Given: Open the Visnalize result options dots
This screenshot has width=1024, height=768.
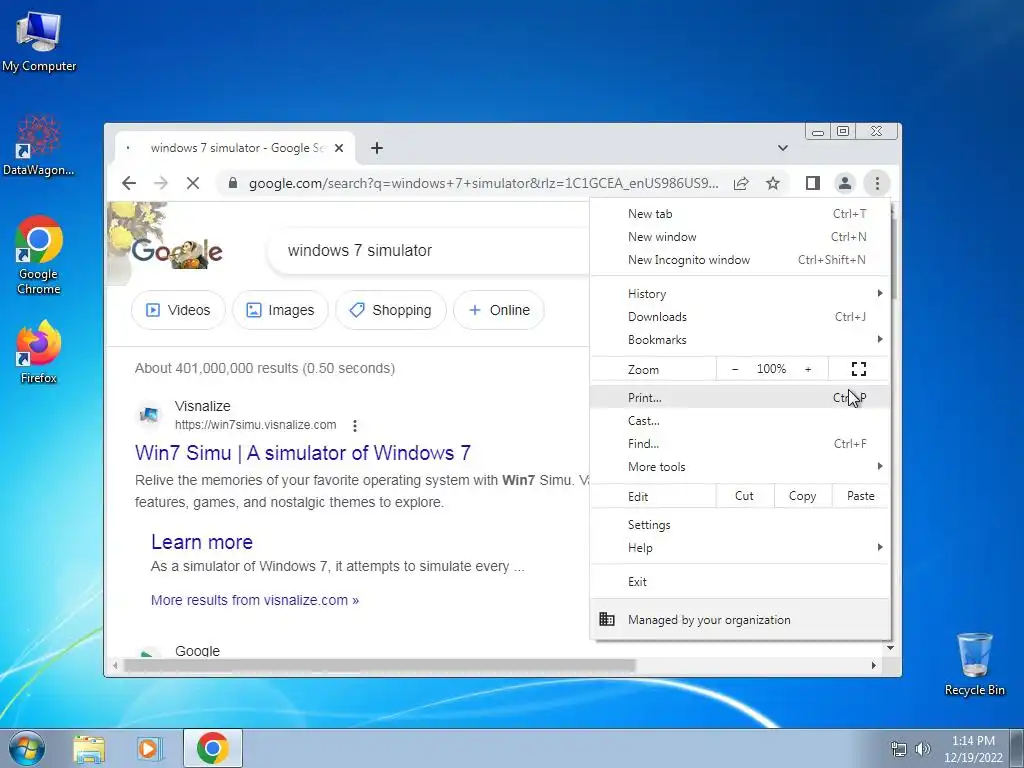Looking at the screenshot, I should (x=355, y=426).
